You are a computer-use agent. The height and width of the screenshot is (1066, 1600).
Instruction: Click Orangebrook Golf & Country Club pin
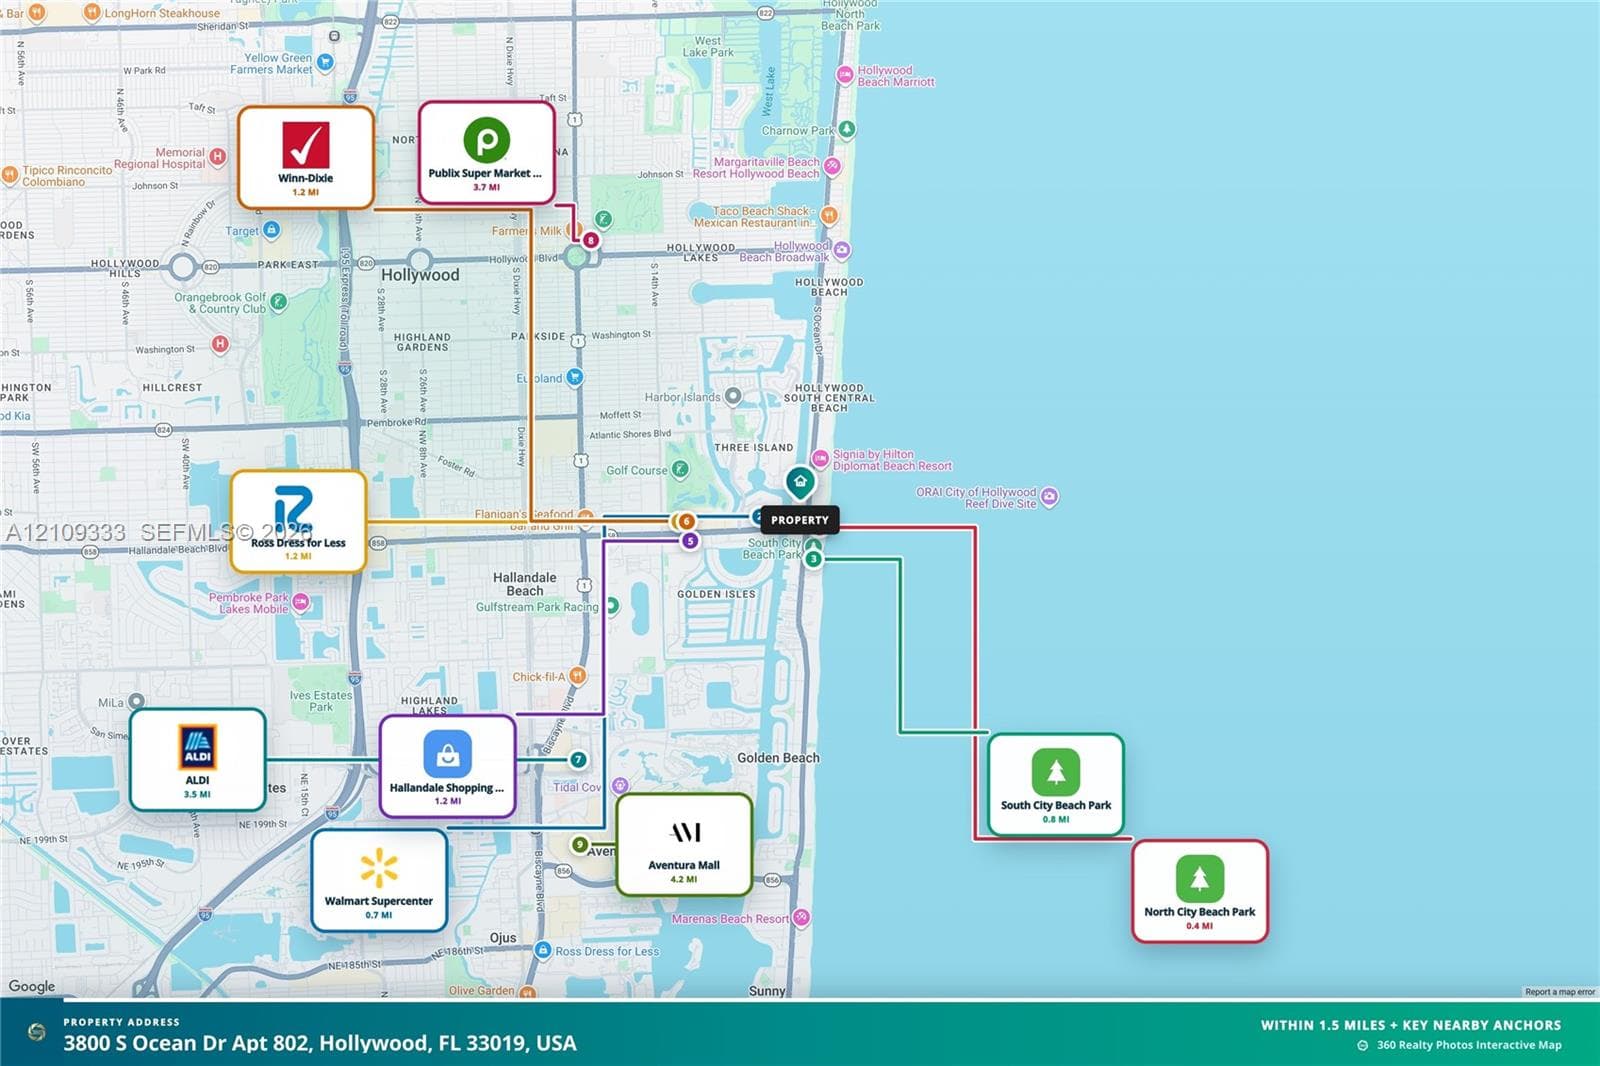[279, 301]
